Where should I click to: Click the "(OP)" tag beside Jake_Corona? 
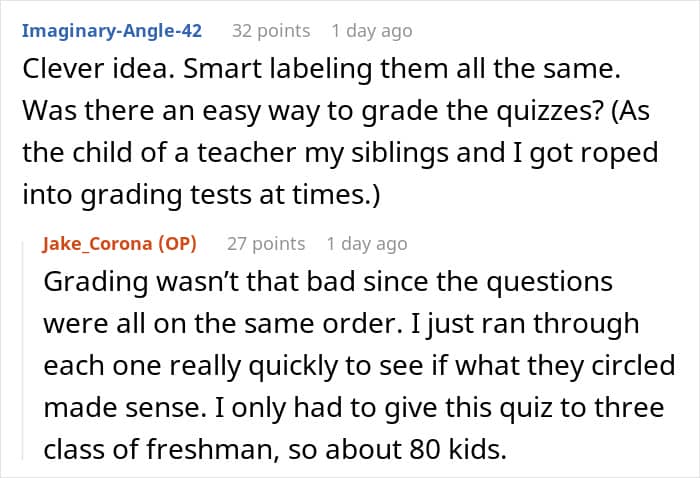click(177, 244)
